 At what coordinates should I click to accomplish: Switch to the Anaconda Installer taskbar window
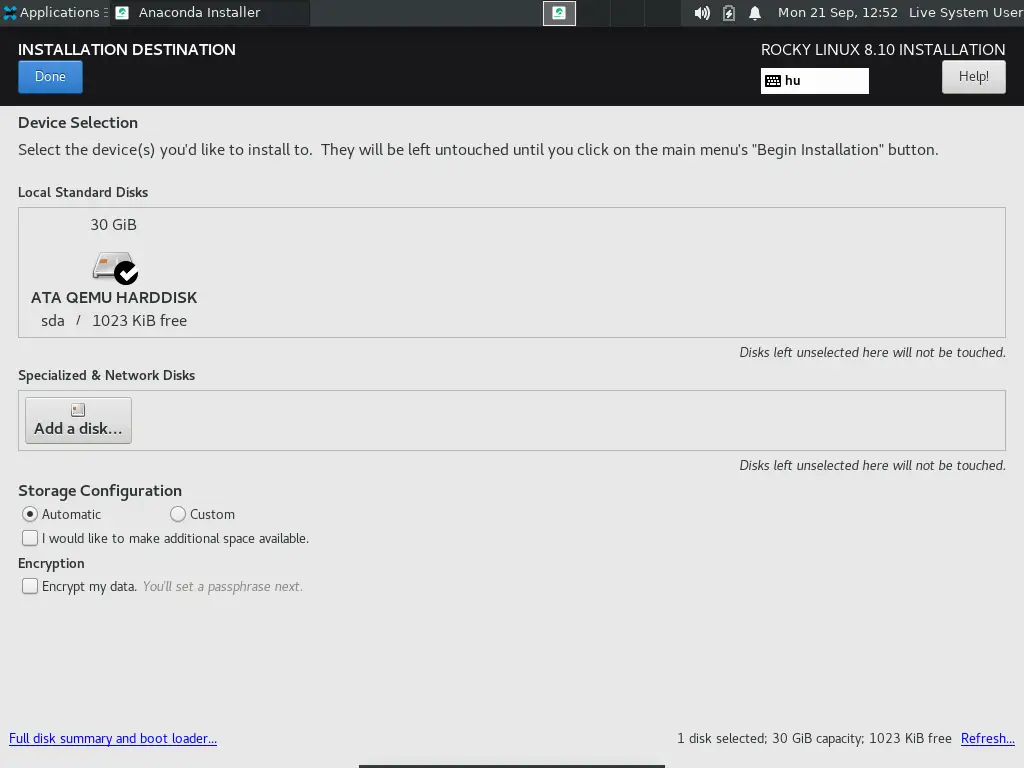pyautogui.click(x=210, y=12)
